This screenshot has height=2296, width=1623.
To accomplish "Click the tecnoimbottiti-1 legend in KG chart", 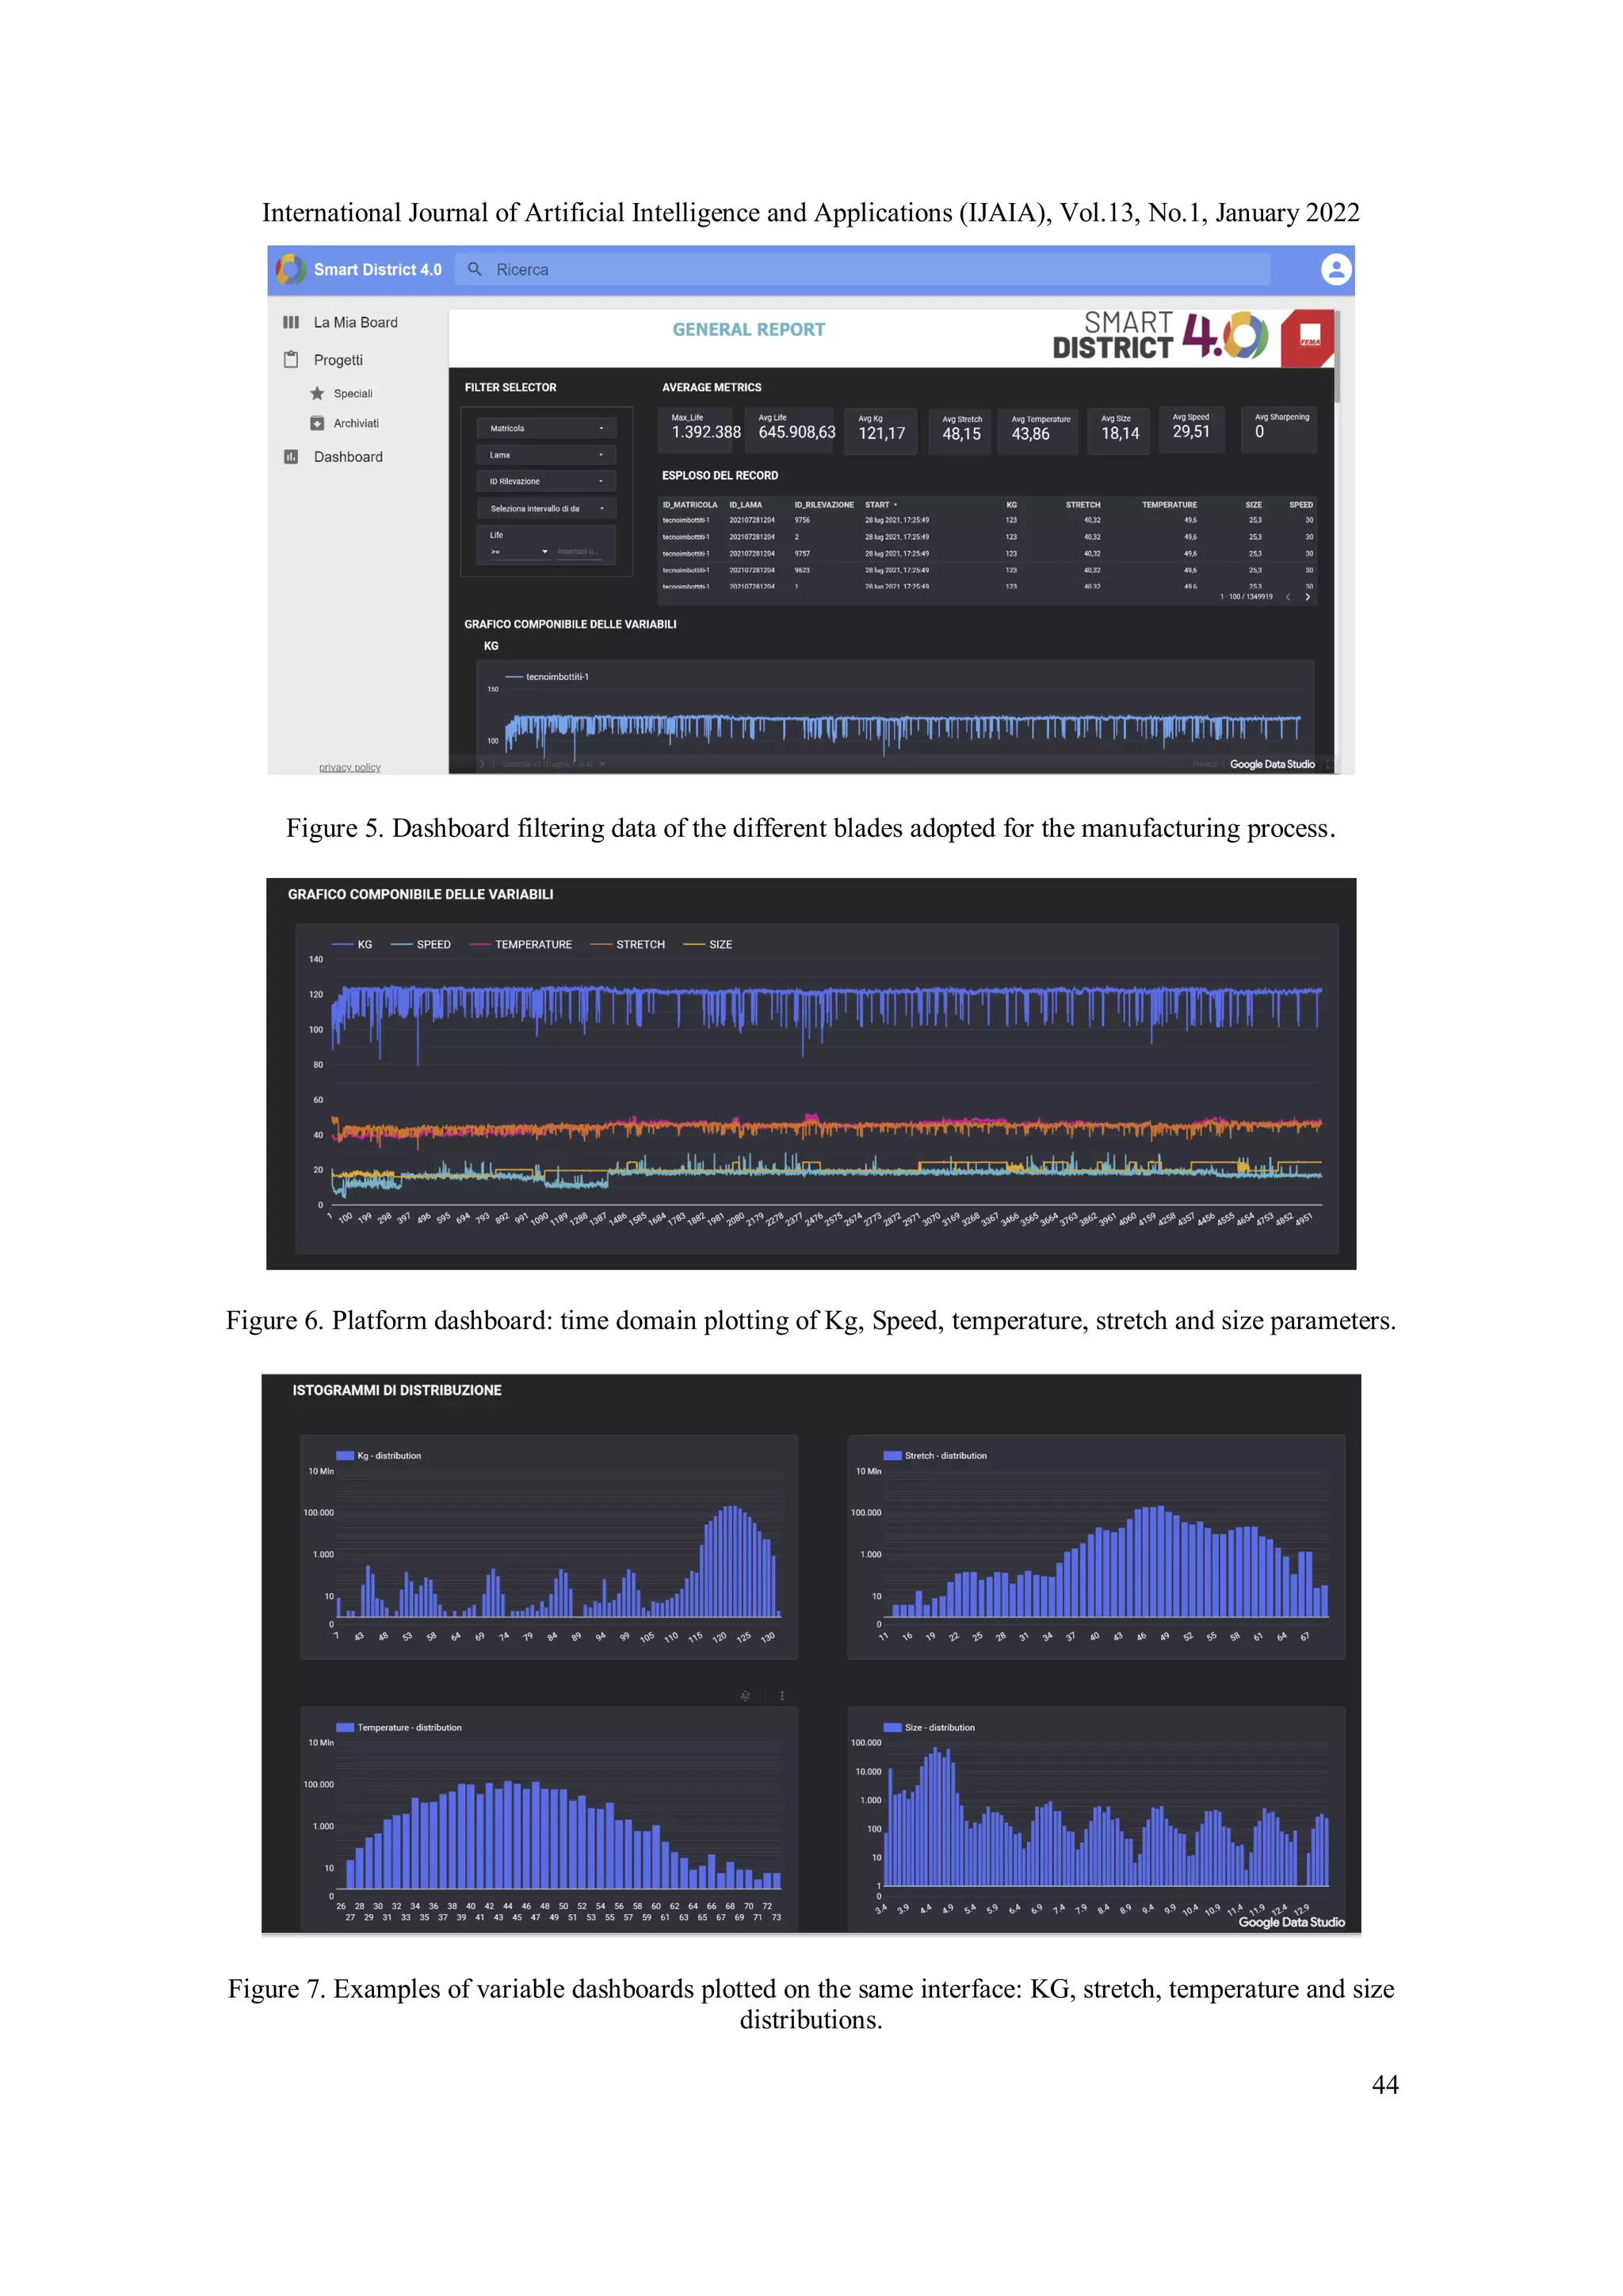I will tap(547, 677).
